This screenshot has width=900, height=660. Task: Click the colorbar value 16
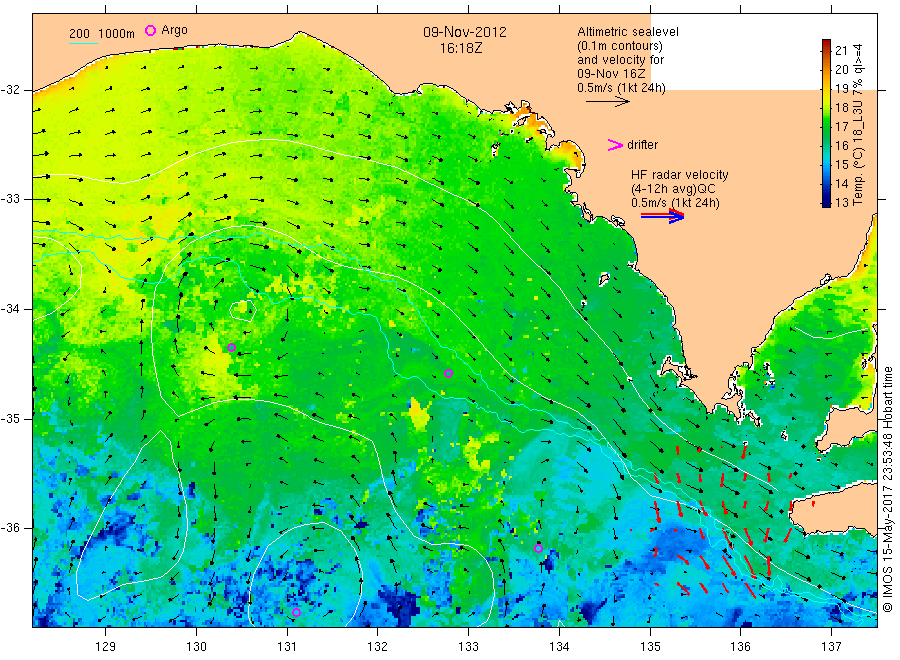click(x=841, y=146)
